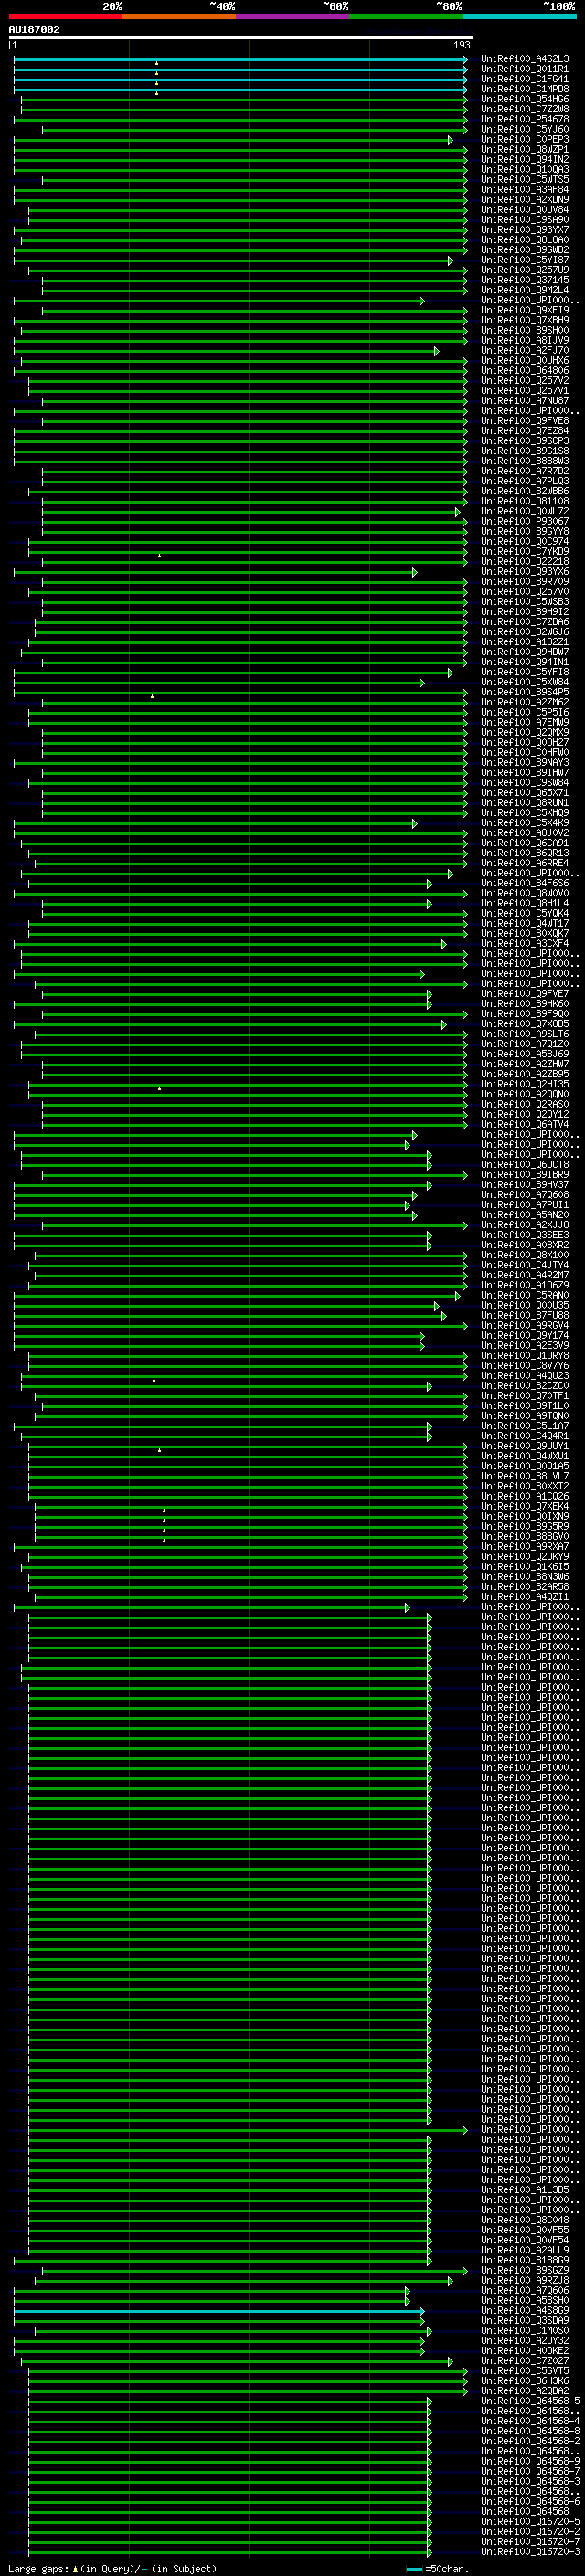This screenshot has height=2576, width=585.
Task: Select the UniRef100_C5WSB3 label
Action: (525, 601)
